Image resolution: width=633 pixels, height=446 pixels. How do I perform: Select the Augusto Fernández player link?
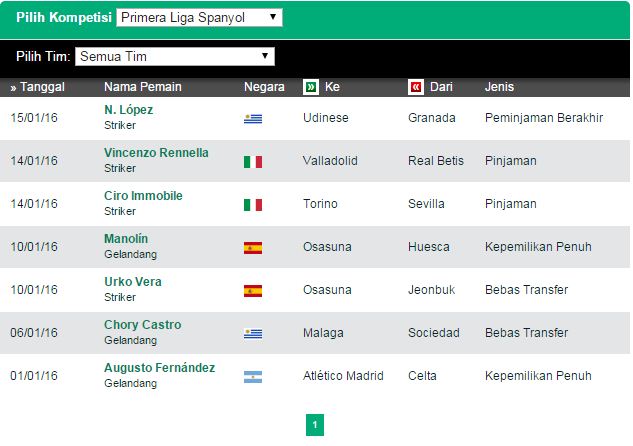tap(159, 368)
